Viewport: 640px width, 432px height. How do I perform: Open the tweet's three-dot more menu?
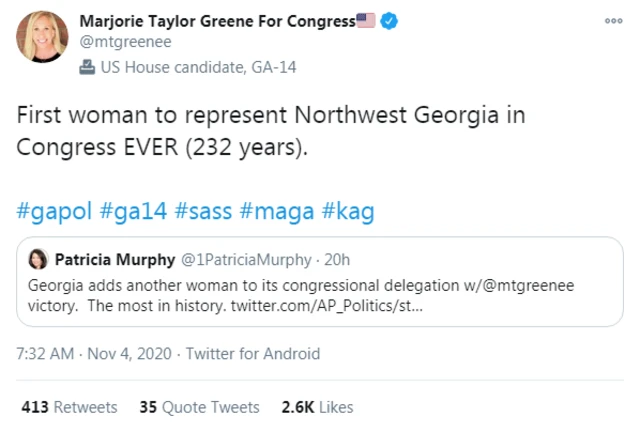click(x=612, y=21)
